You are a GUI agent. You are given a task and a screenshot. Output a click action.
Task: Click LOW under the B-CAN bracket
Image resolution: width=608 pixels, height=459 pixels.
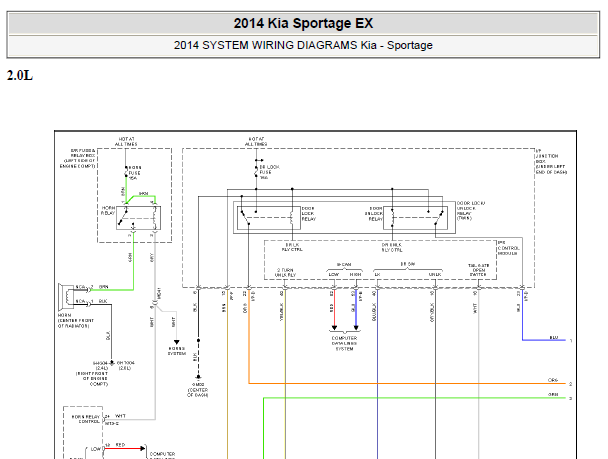(333, 274)
